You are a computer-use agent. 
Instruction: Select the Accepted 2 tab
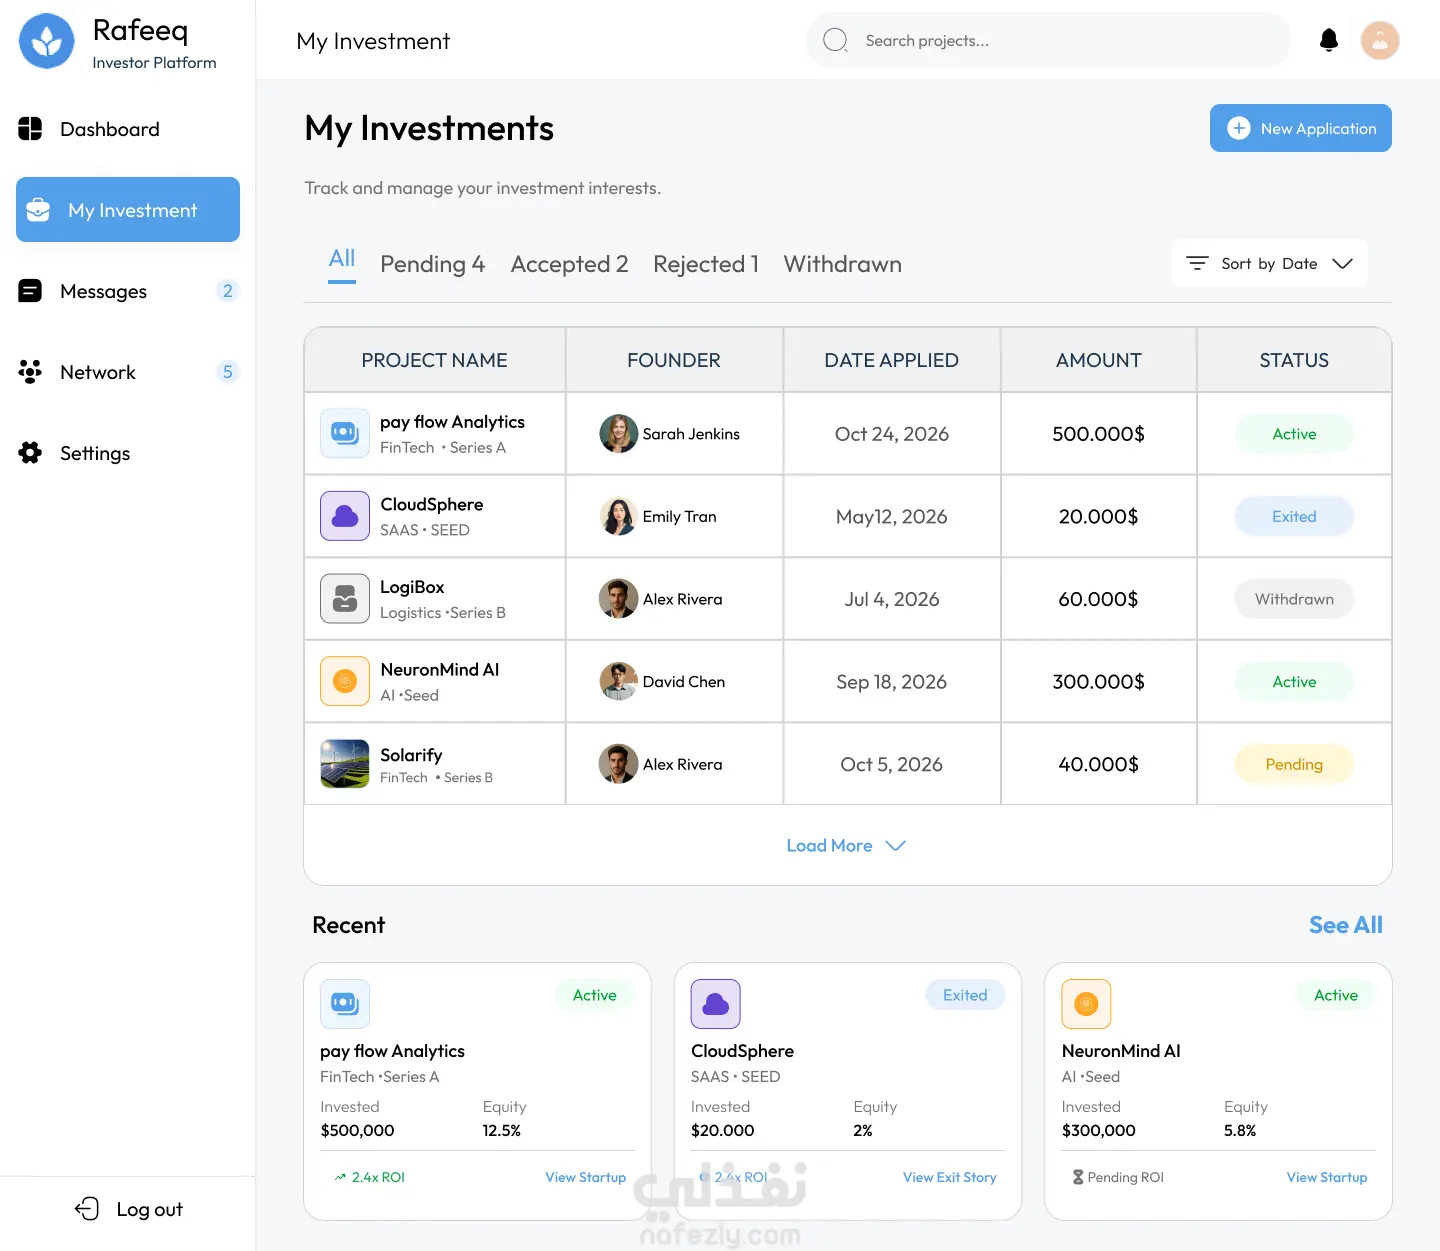[x=569, y=264]
